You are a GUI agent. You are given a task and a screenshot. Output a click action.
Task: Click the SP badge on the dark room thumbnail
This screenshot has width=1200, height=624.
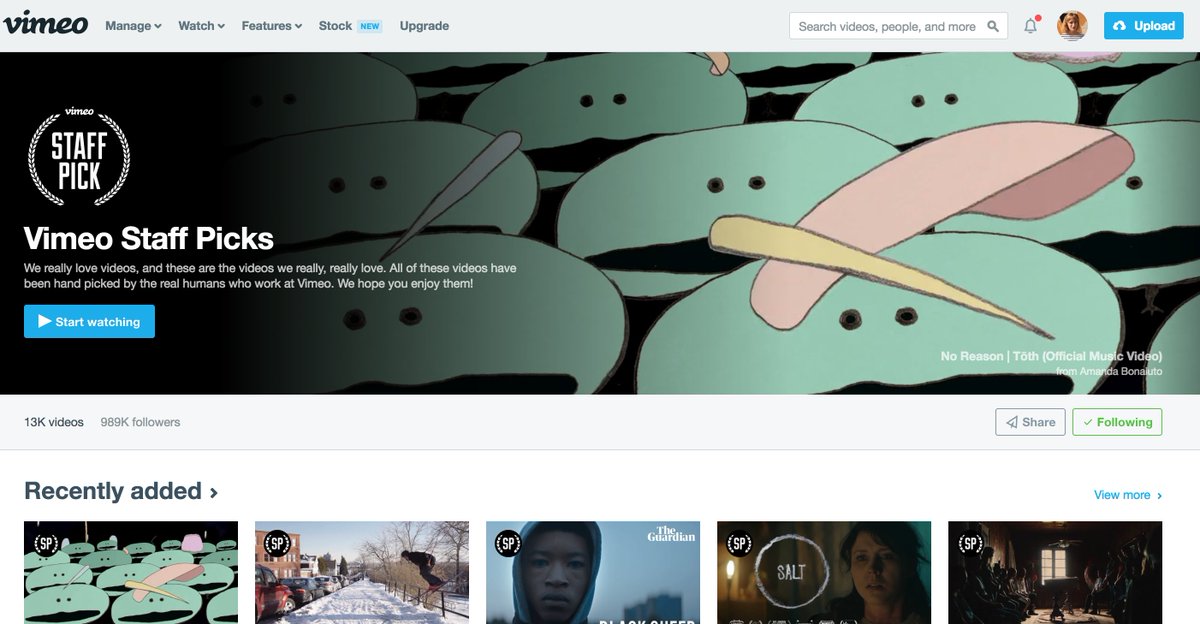(969, 543)
